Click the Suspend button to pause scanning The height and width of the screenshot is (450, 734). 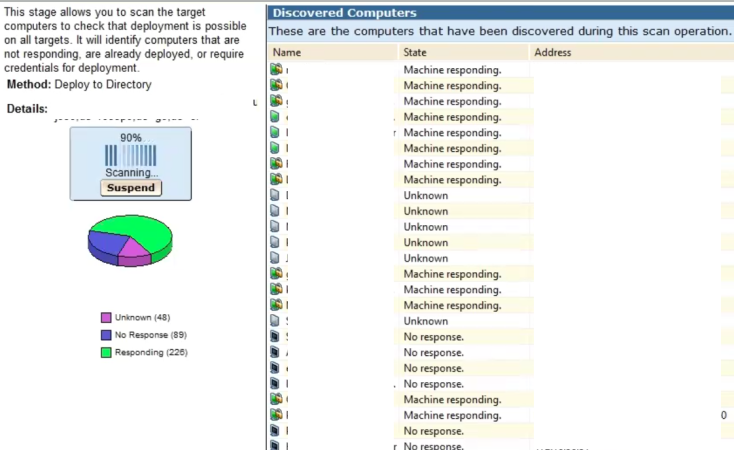(131, 188)
